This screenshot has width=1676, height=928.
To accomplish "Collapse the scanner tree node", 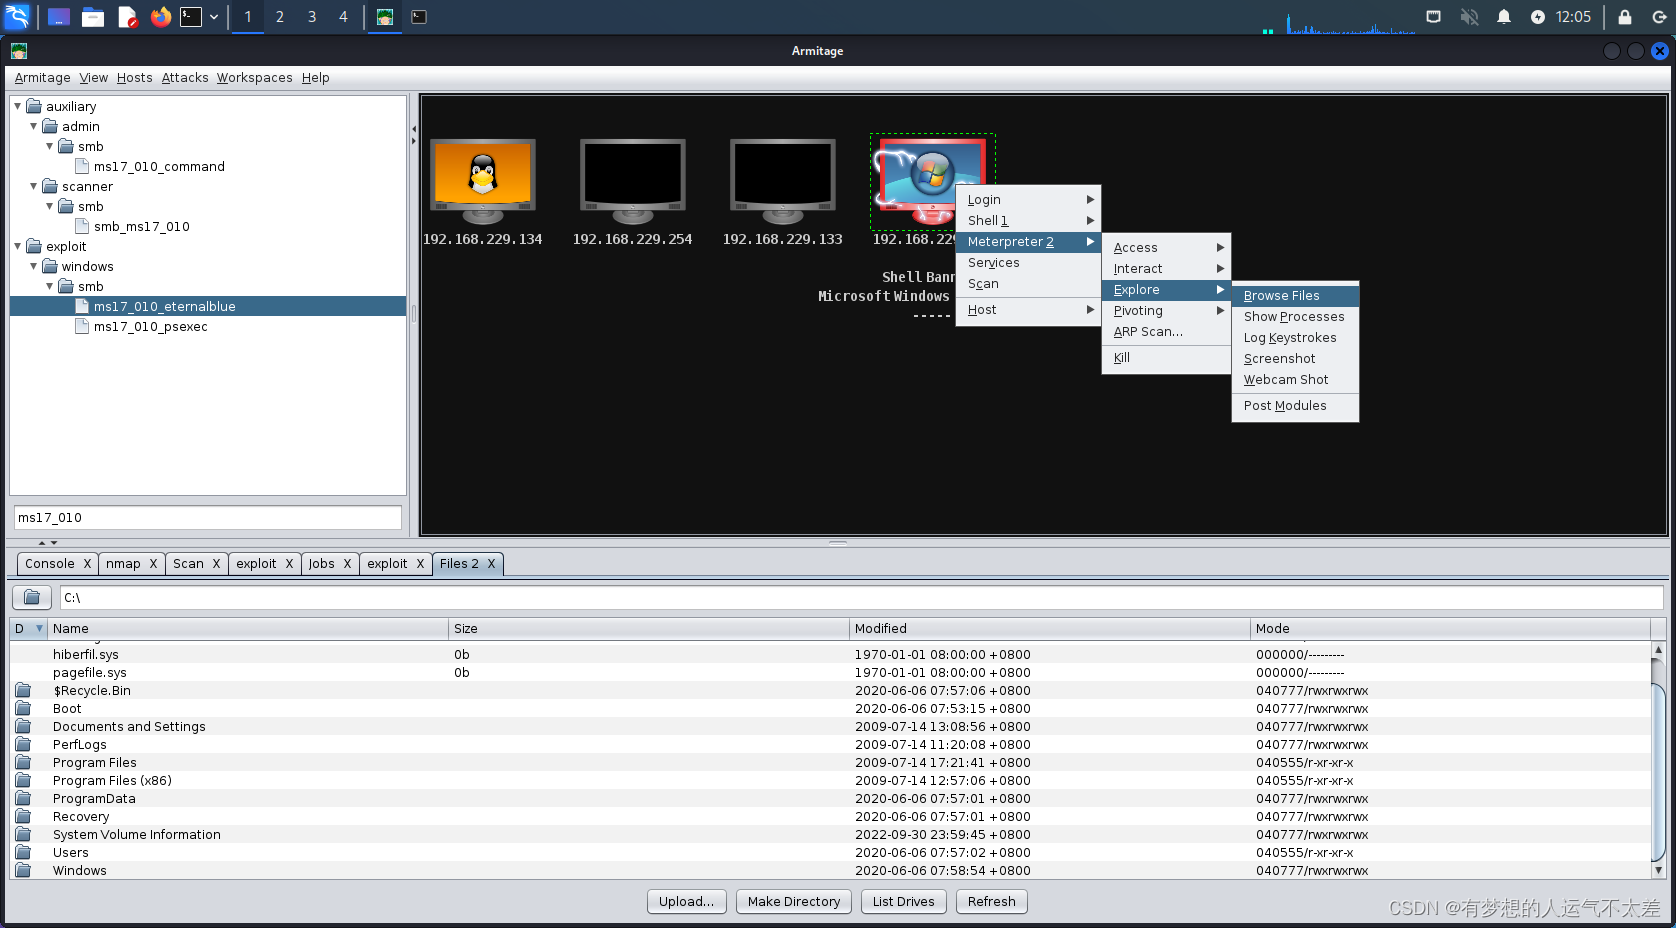I will click(x=34, y=186).
